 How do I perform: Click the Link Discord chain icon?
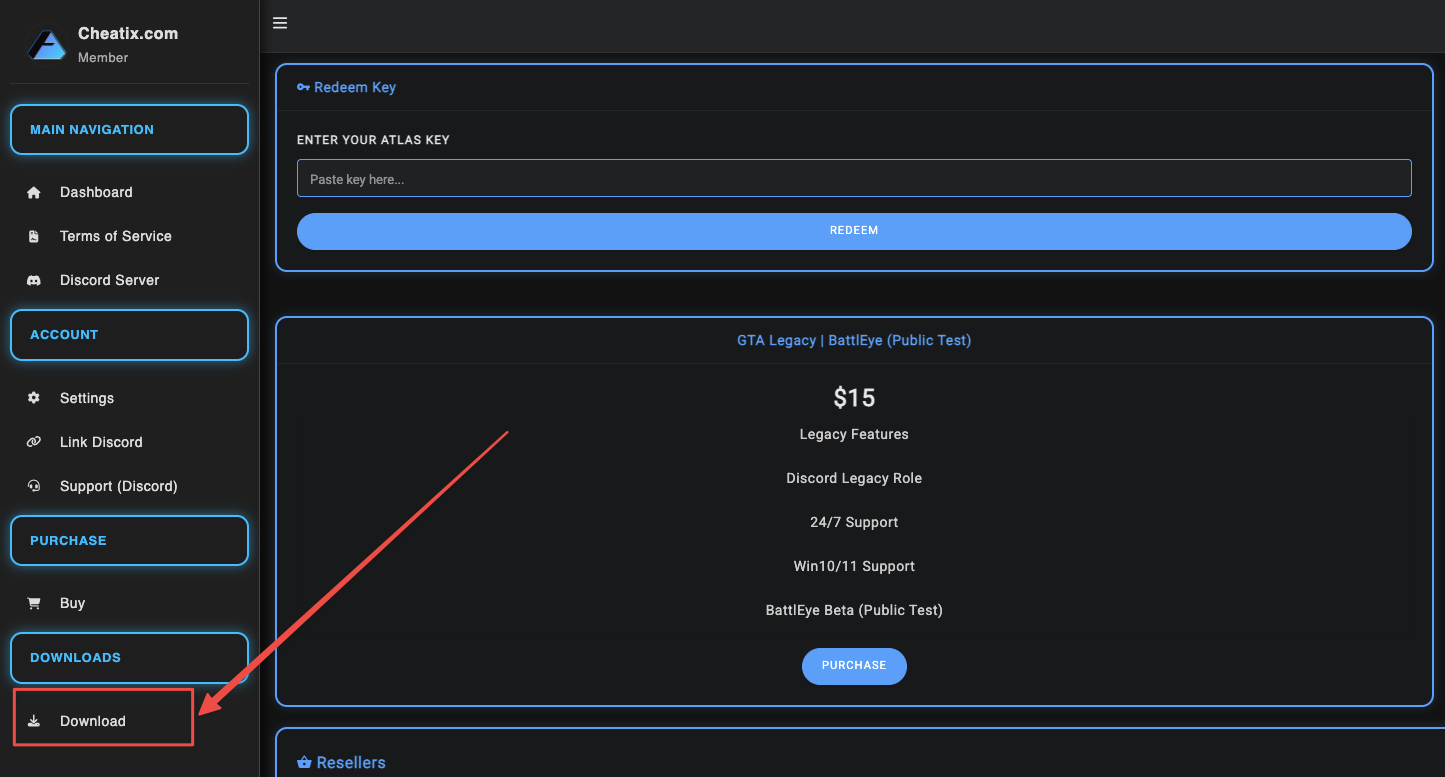34,442
